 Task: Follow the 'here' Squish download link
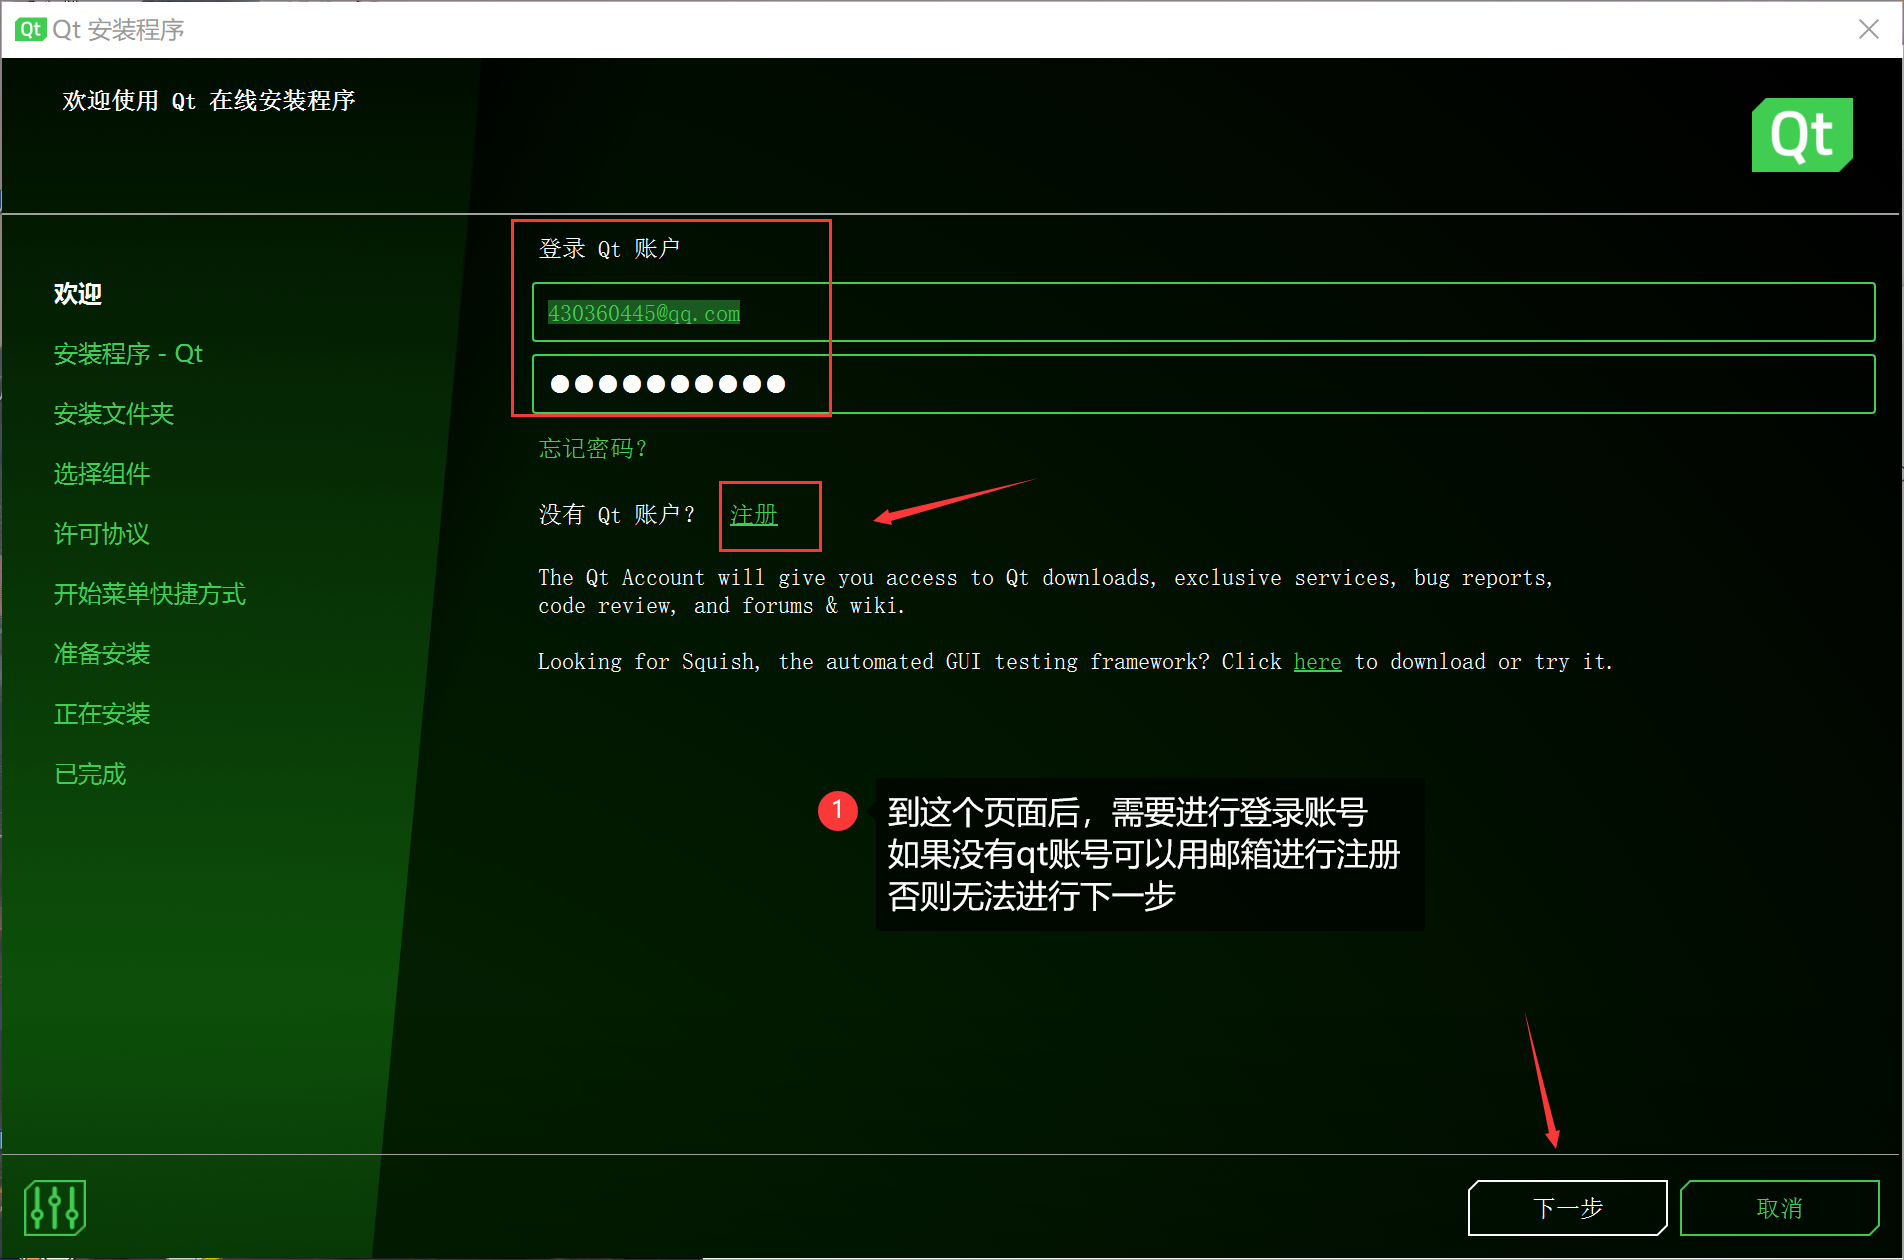[1317, 662]
